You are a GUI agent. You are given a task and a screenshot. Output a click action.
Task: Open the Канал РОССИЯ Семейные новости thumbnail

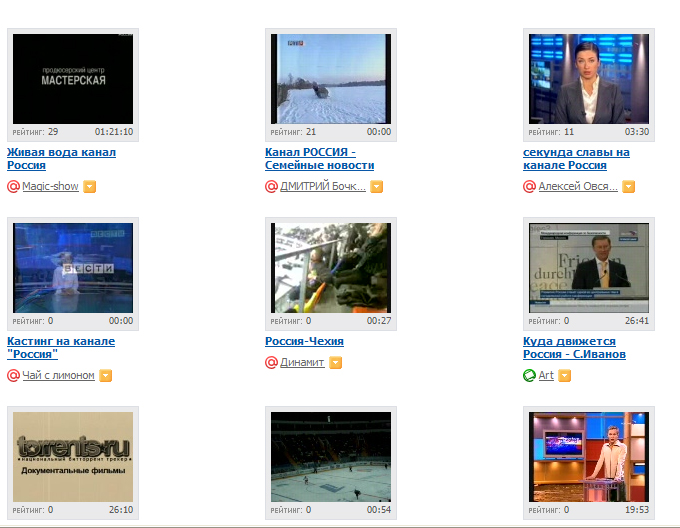click(x=331, y=79)
